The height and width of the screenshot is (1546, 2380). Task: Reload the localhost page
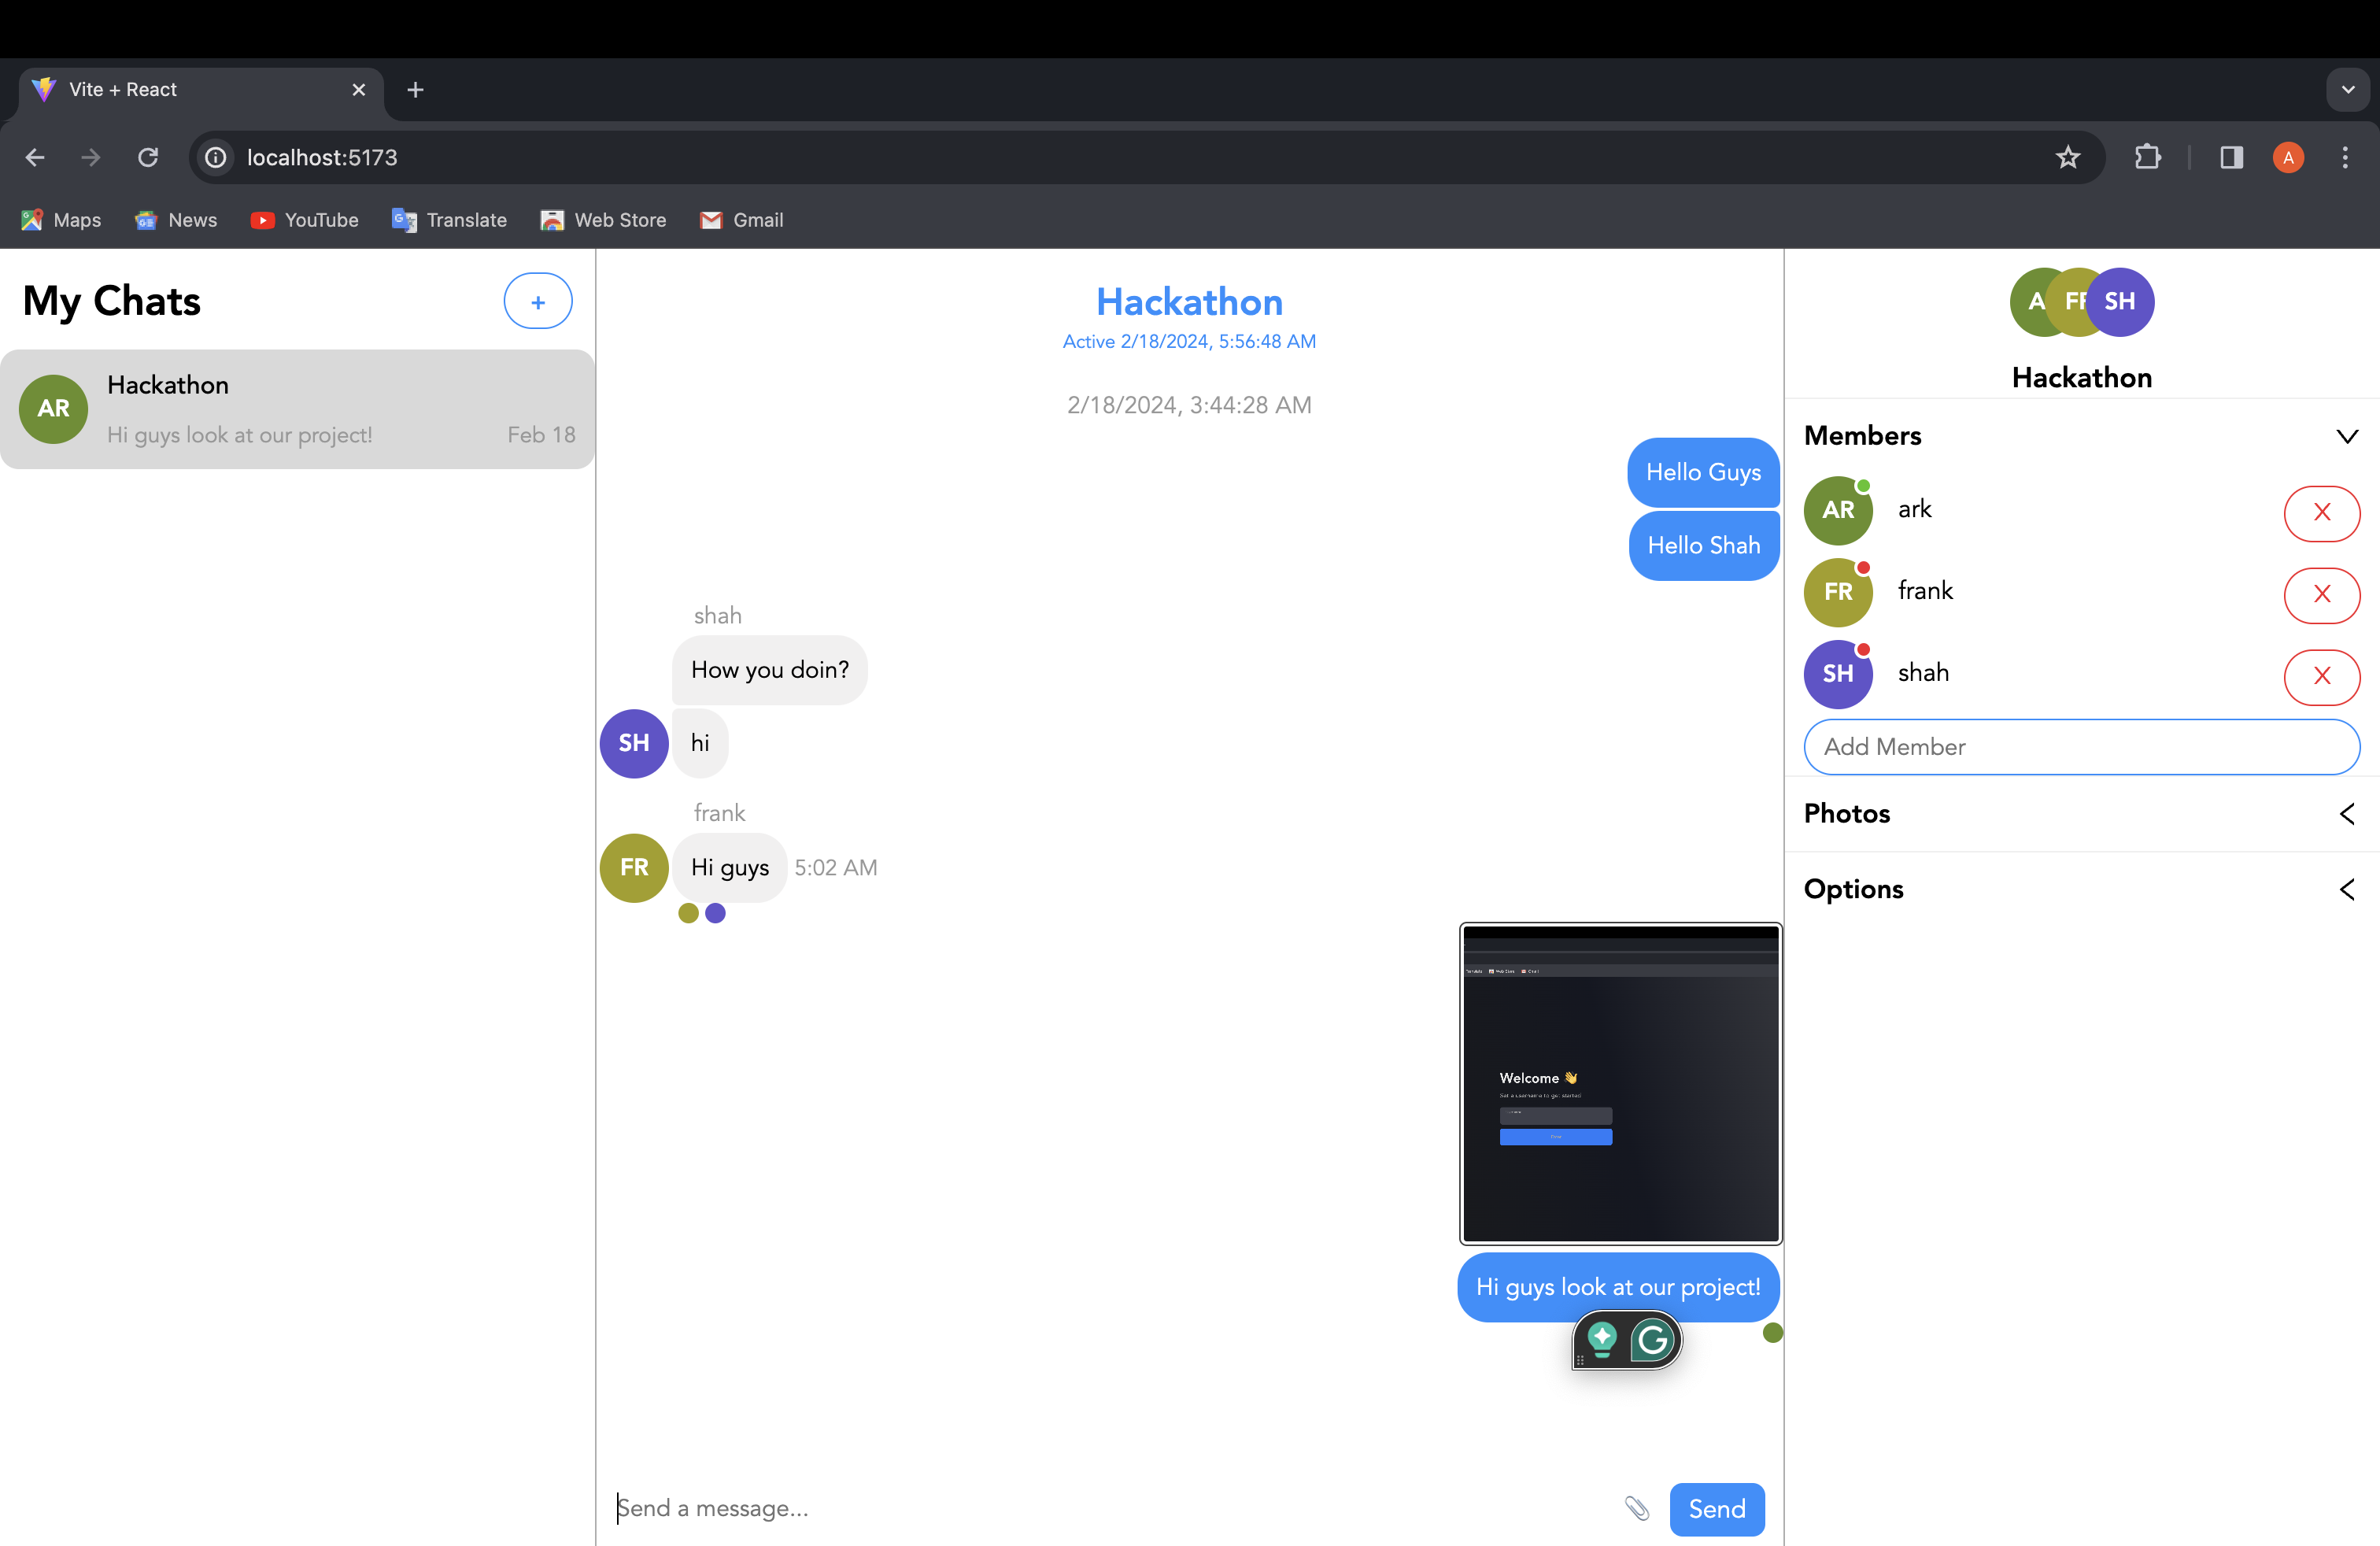pos(148,157)
